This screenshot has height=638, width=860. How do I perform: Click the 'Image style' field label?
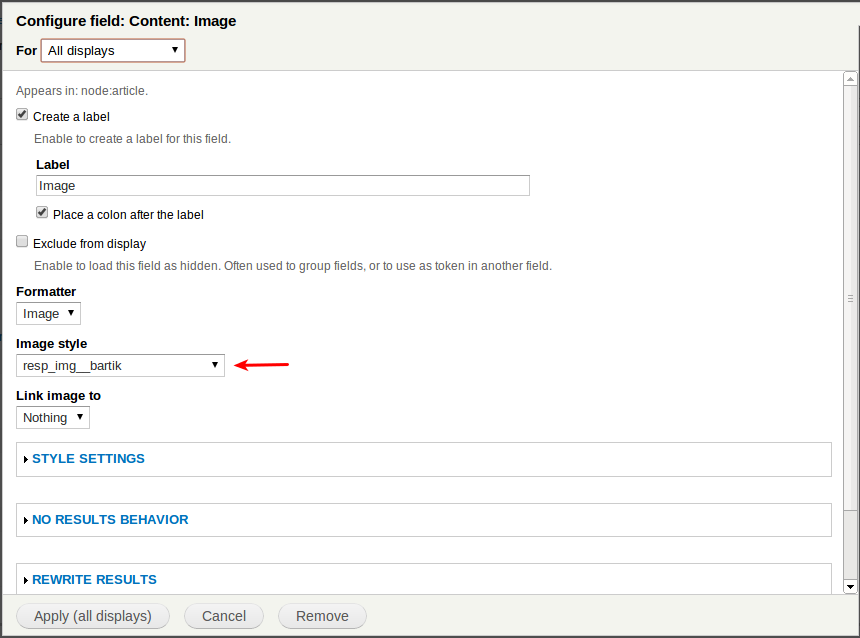[52, 343]
